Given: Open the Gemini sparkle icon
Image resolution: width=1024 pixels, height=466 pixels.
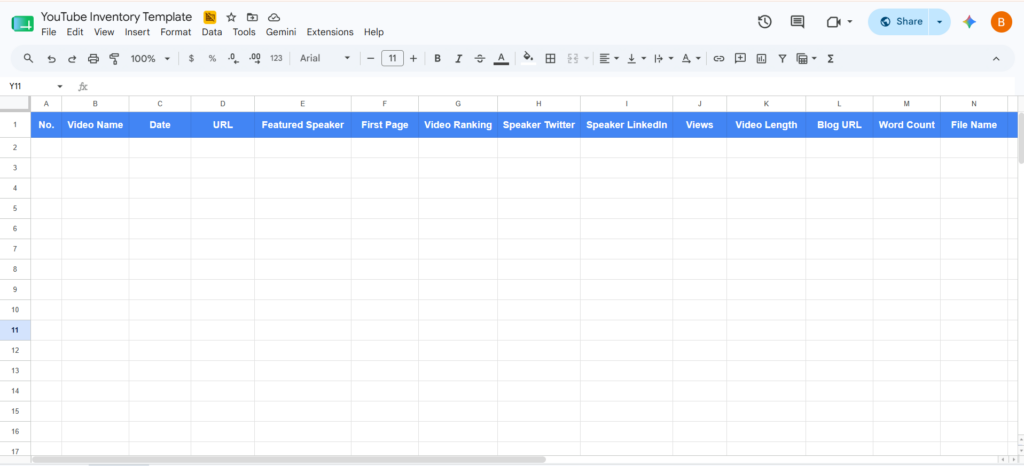Looking at the screenshot, I should point(970,22).
